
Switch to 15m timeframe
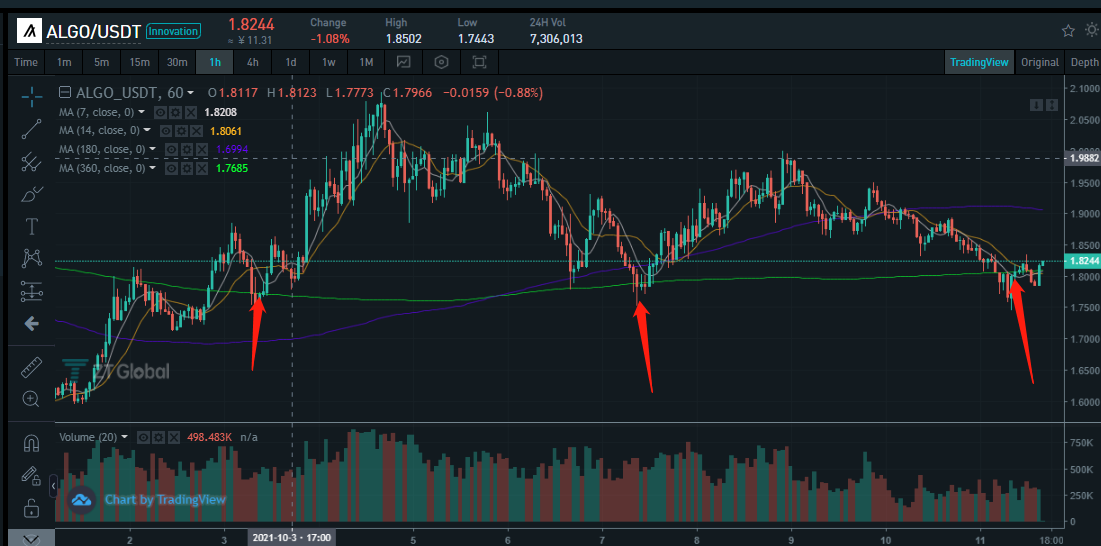(139, 62)
